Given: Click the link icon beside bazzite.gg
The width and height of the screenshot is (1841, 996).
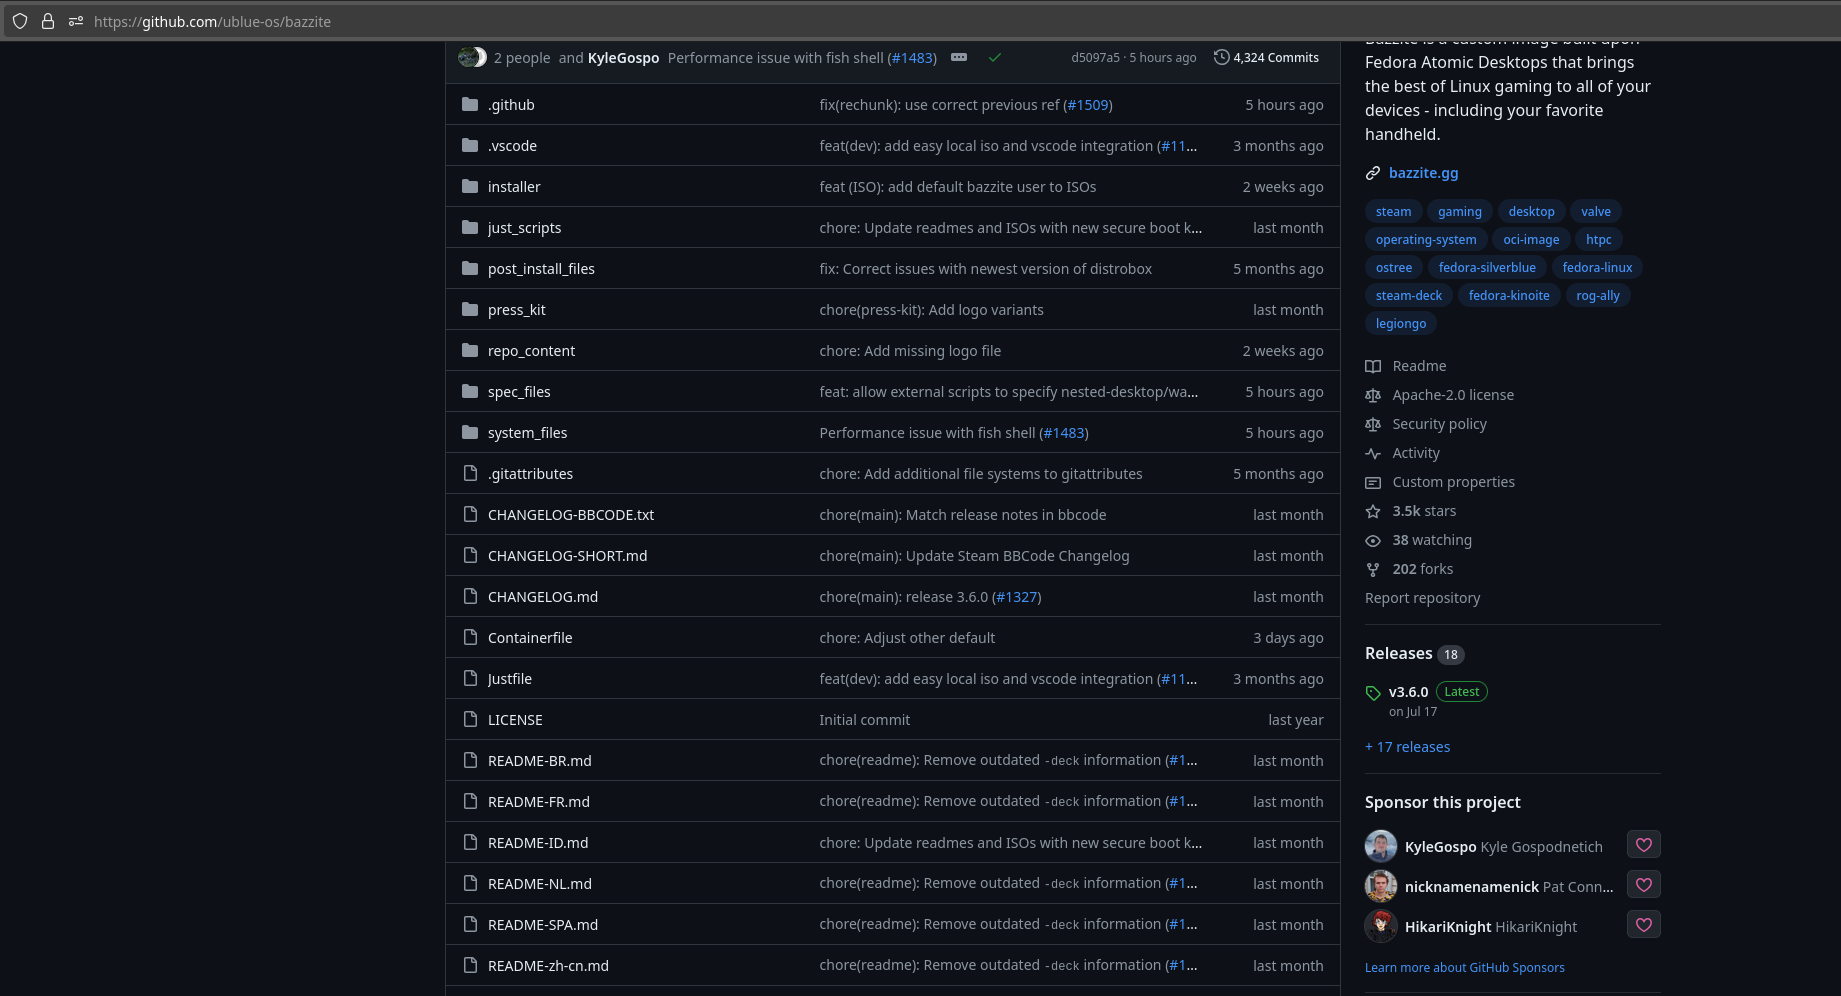Looking at the screenshot, I should pos(1373,173).
